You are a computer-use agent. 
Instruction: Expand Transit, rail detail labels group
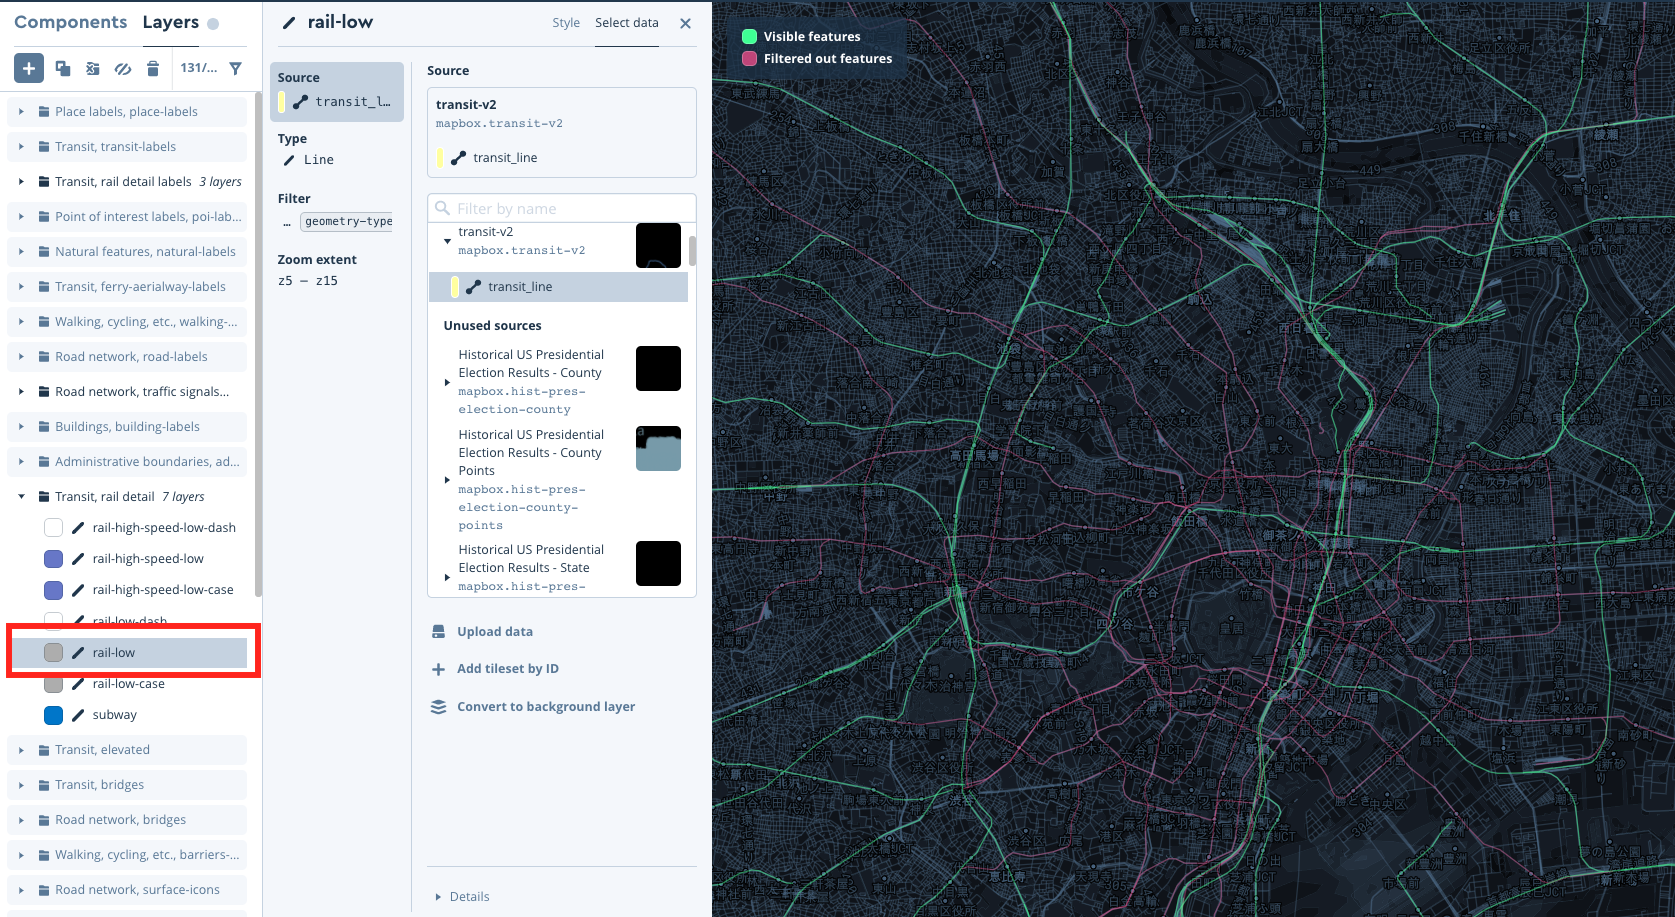[21, 182]
